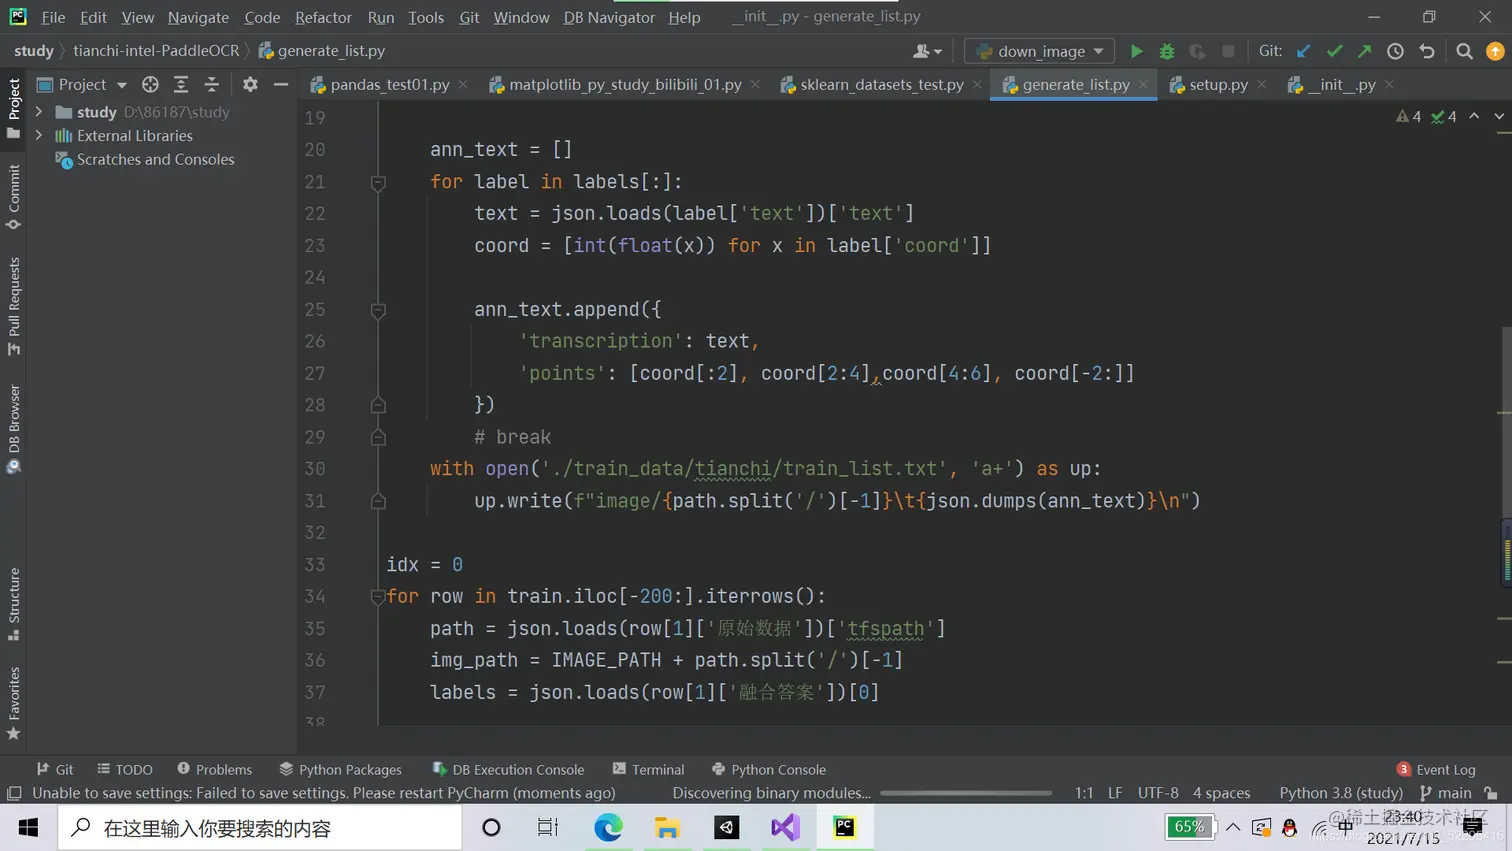Expand the study project folder
The height and width of the screenshot is (851, 1512).
click(x=39, y=112)
